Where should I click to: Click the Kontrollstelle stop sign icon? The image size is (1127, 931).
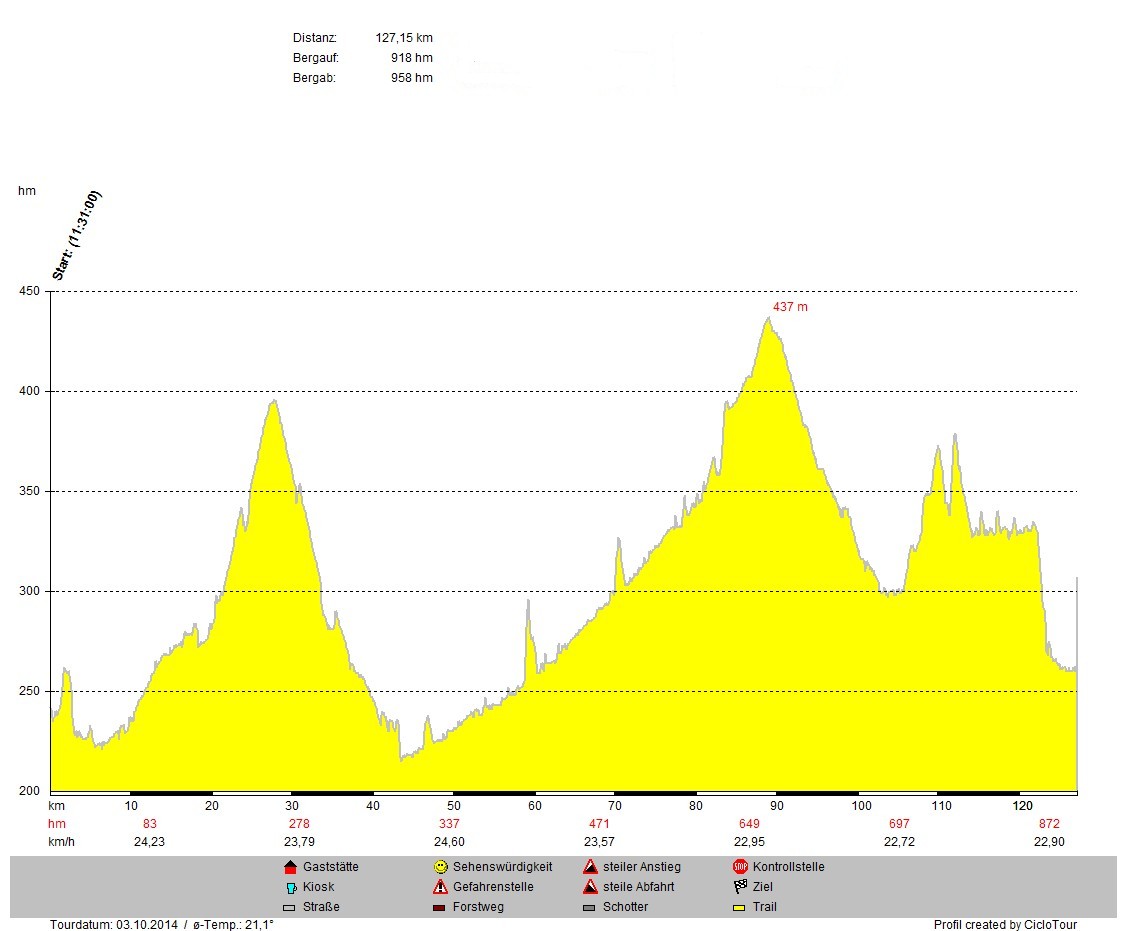[x=740, y=867]
